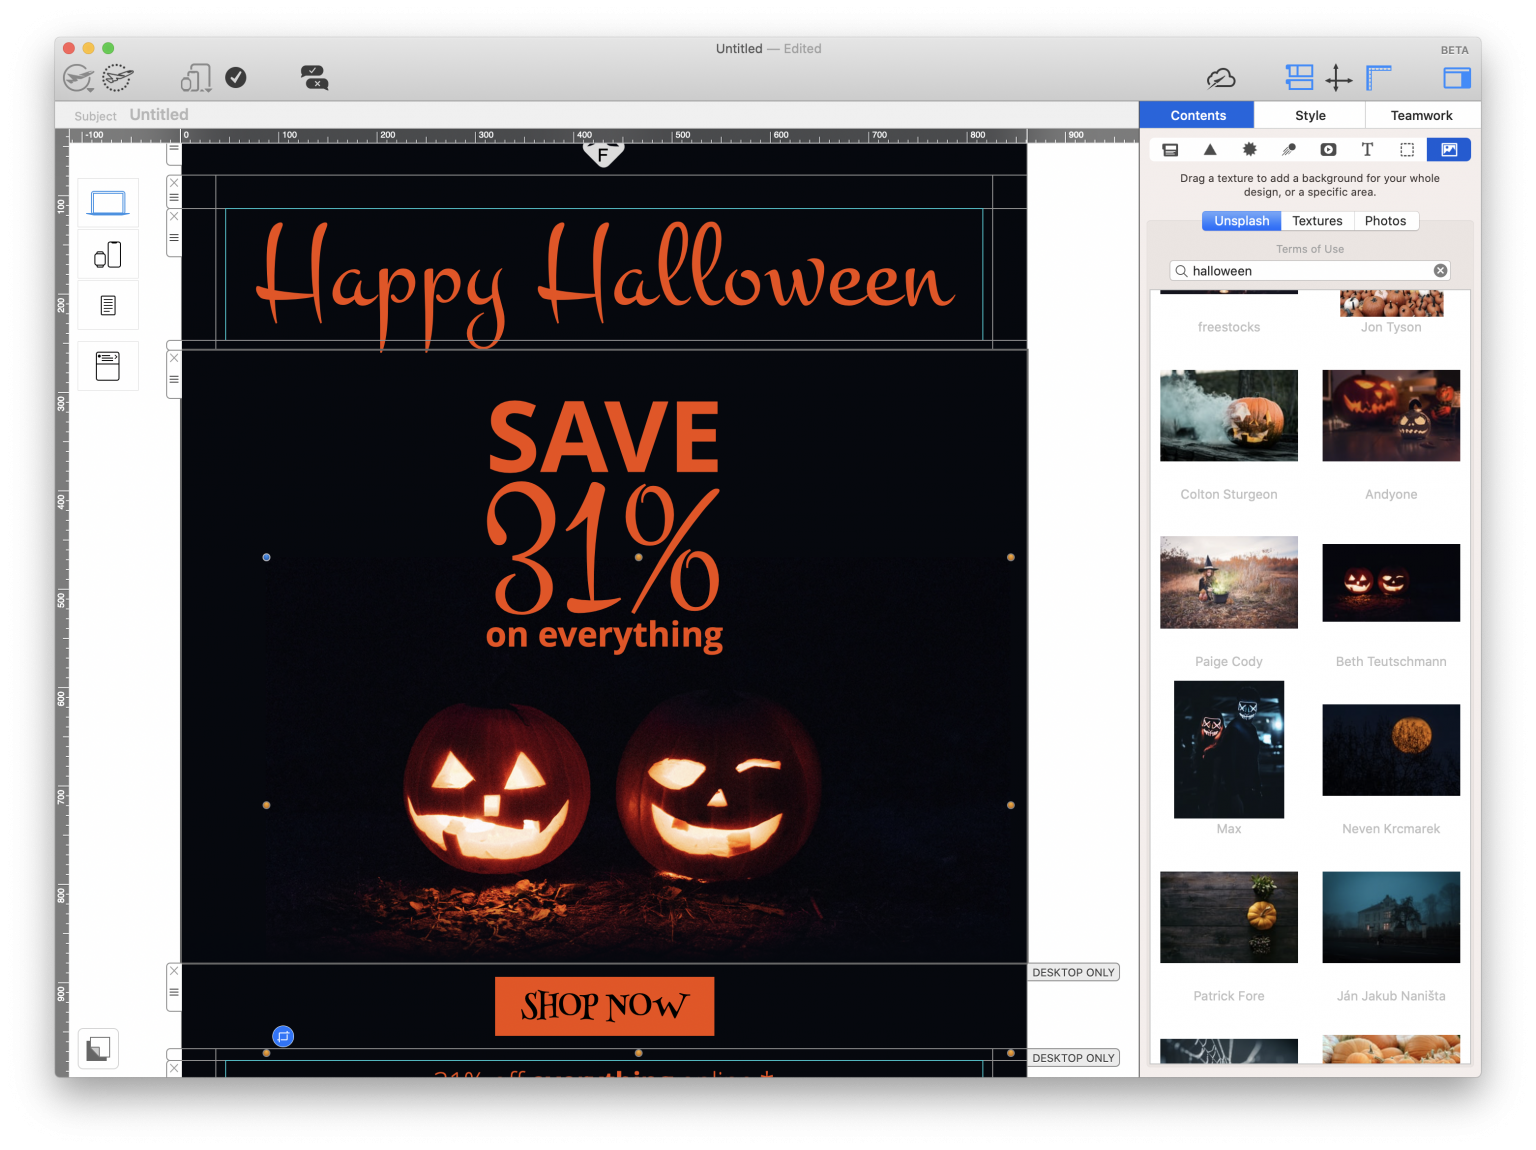
Task: Open the video objects category
Action: [1328, 149]
